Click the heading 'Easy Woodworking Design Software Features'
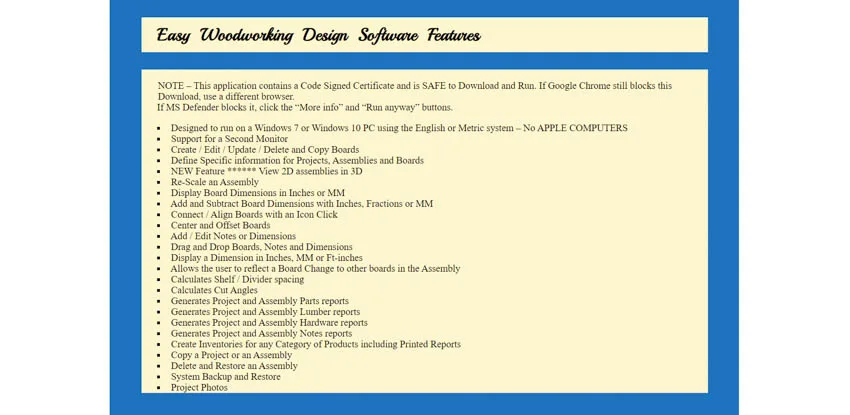850x415 pixels. tap(318, 35)
